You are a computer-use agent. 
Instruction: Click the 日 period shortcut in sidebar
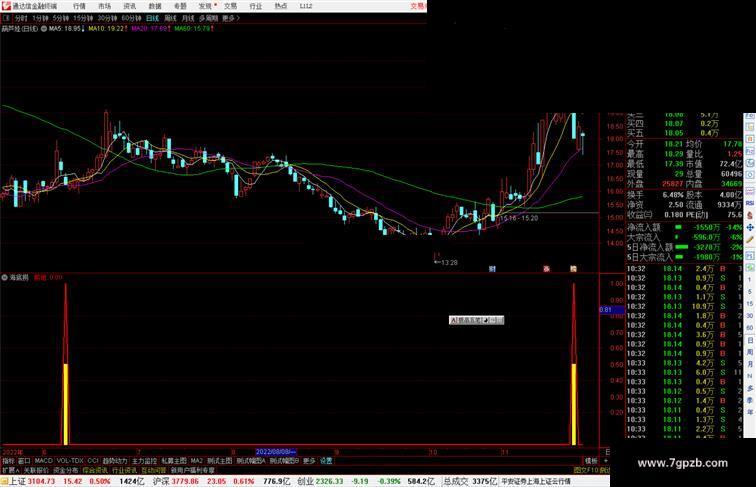(x=750, y=340)
